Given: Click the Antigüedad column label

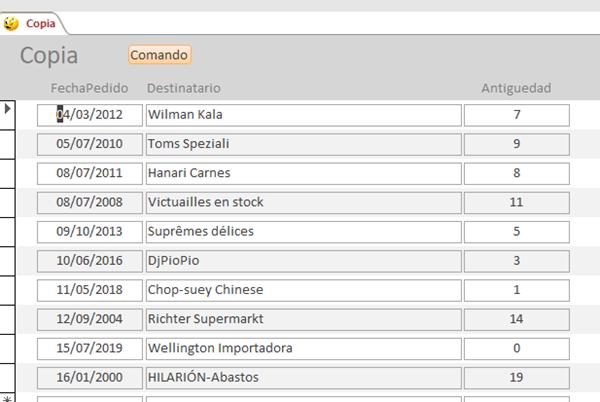Looking at the screenshot, I should (516, 89).
